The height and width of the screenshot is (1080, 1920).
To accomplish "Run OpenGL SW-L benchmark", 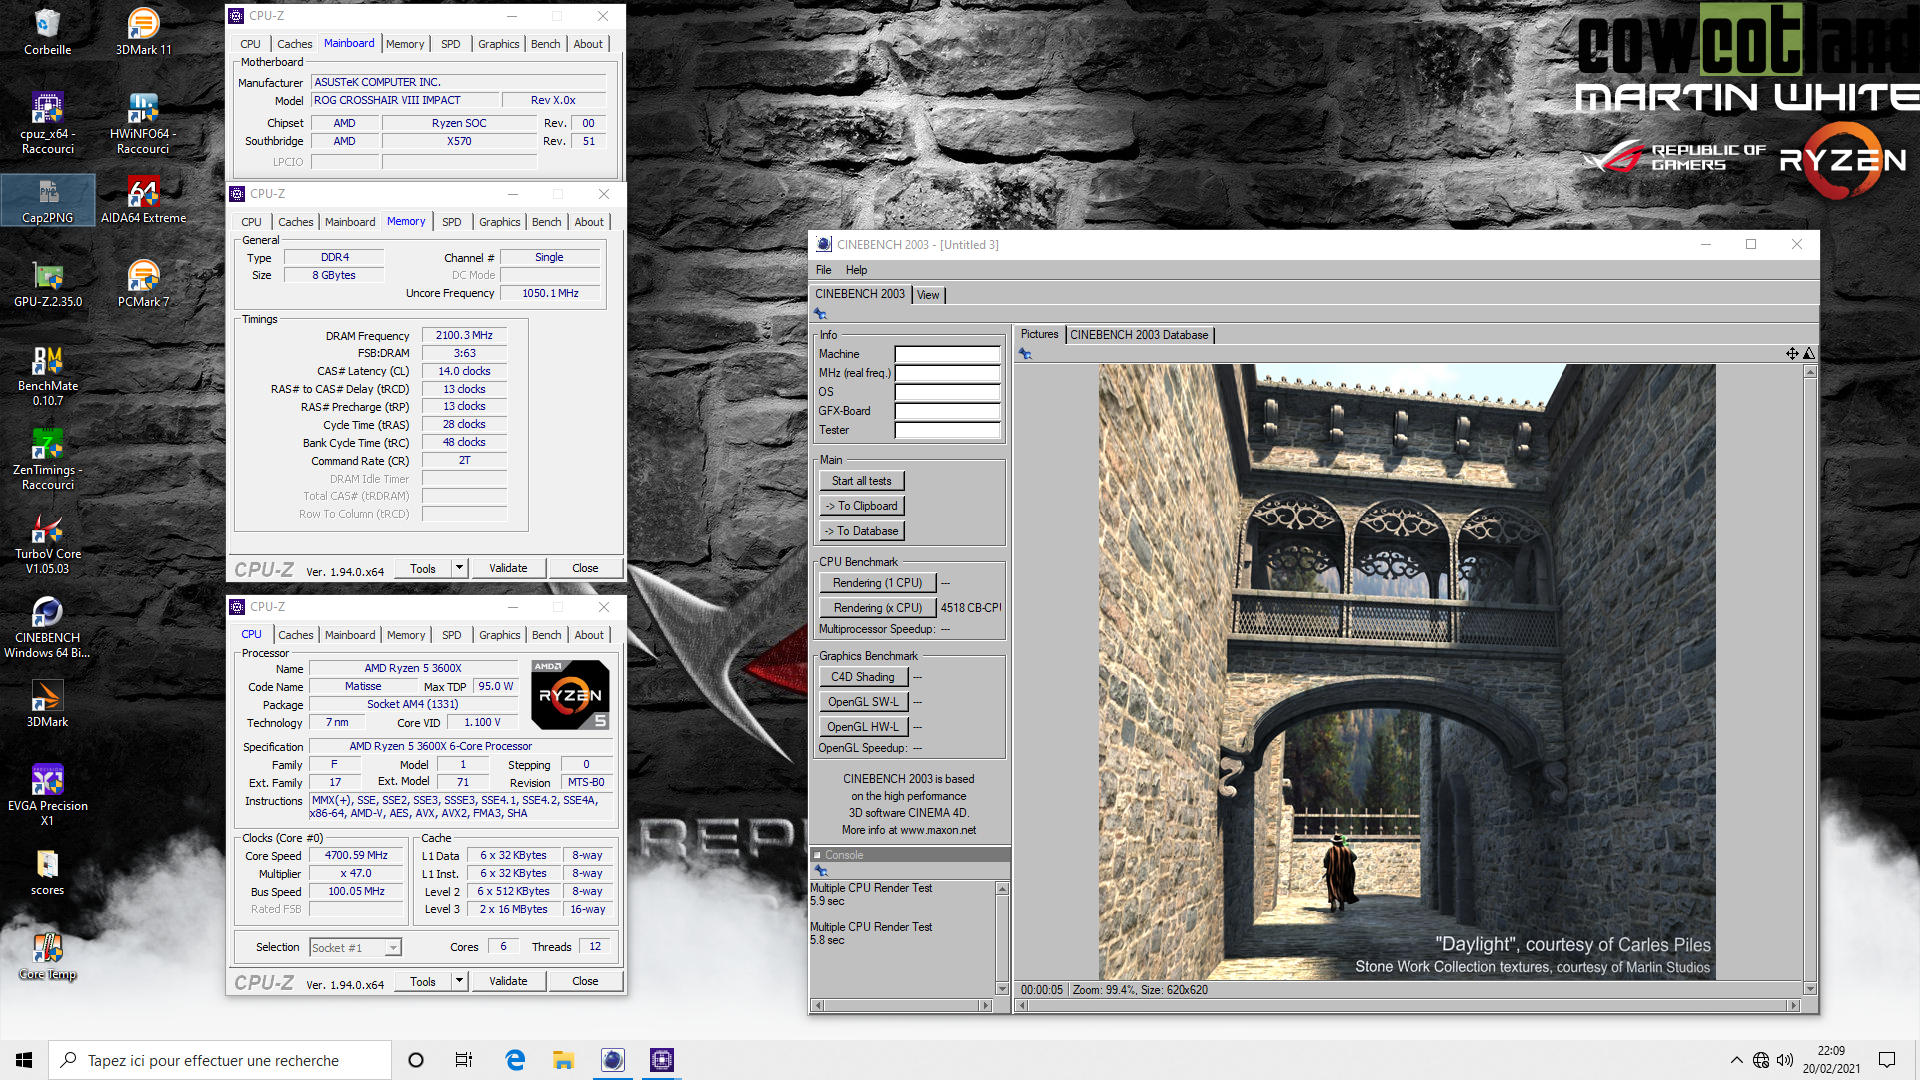I will [863, 702].
